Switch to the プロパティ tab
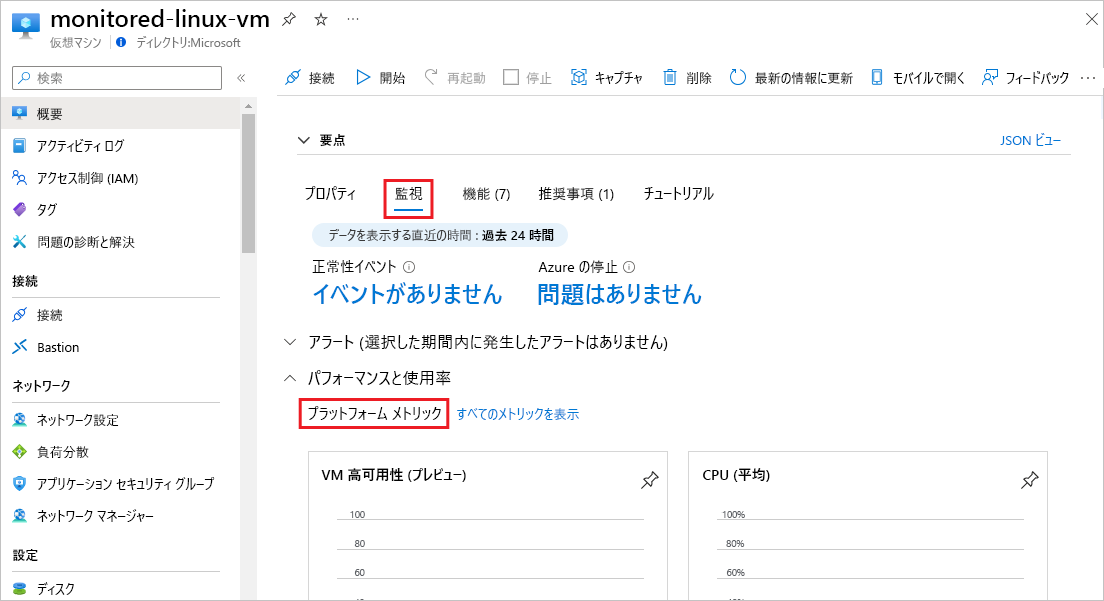This screenshot has height=601, width=1104. (x=330, y=194)
